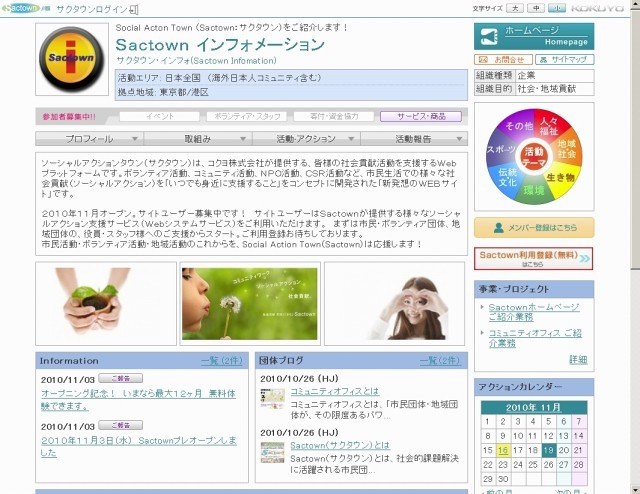Select the サービス・商品 tab

pos(421,116)
